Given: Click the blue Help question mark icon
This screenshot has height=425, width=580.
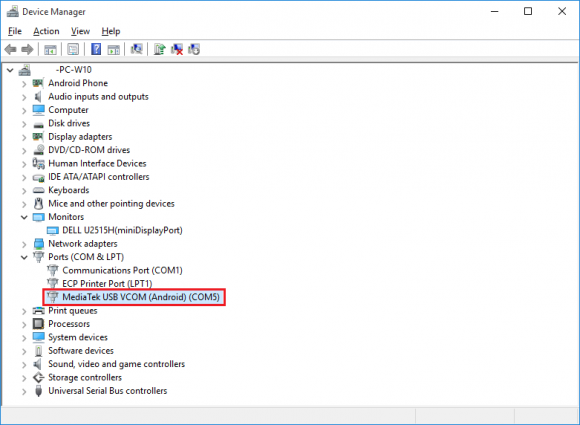Looking at the screenshot, I should 96,49.
